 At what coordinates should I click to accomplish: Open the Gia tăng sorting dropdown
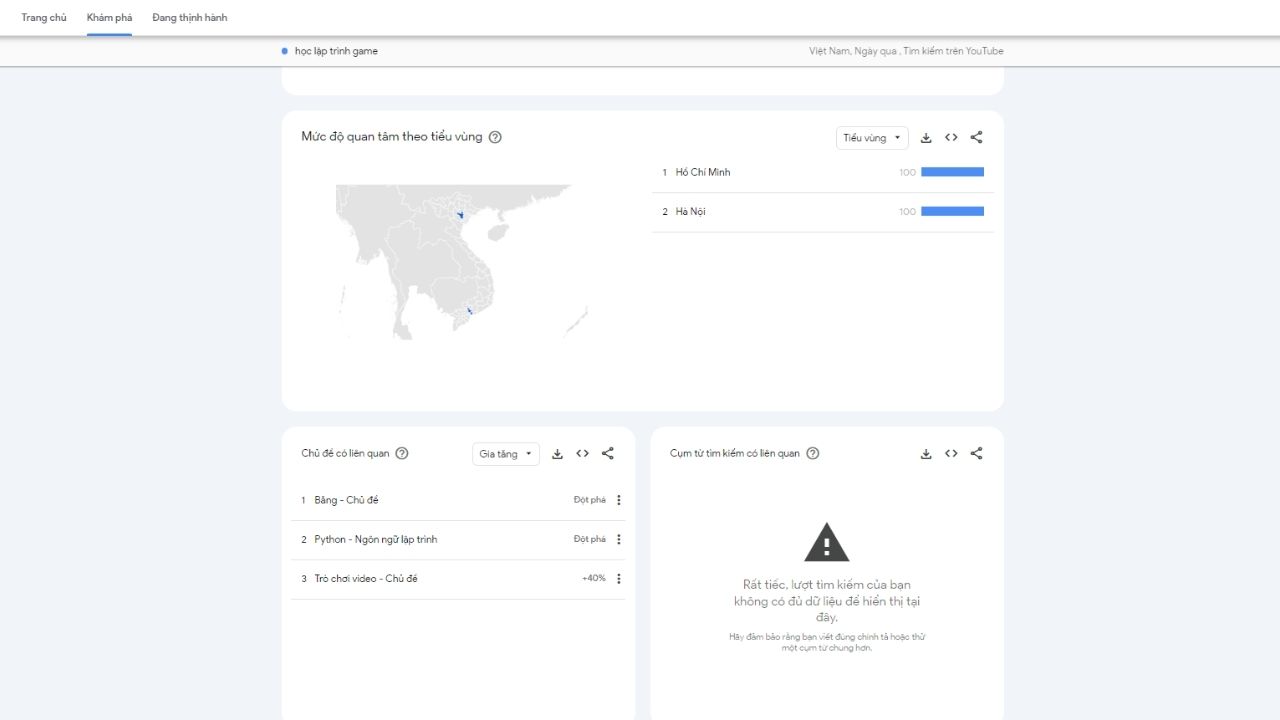point(505,453)
